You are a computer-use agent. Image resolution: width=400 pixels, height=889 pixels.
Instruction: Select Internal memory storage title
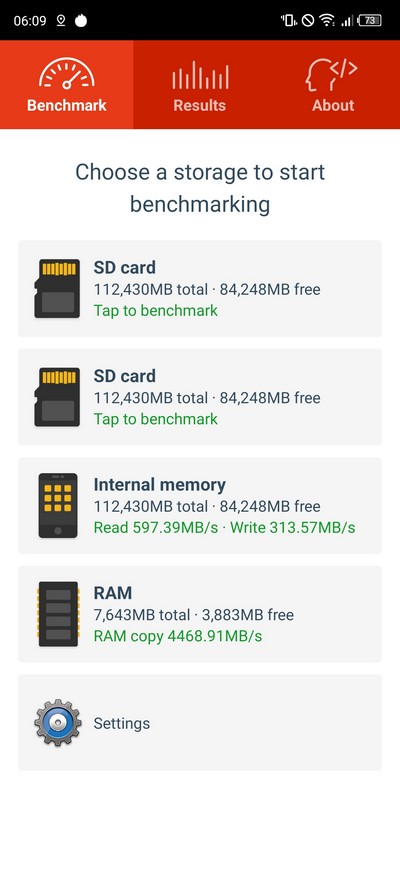[160, 485]
